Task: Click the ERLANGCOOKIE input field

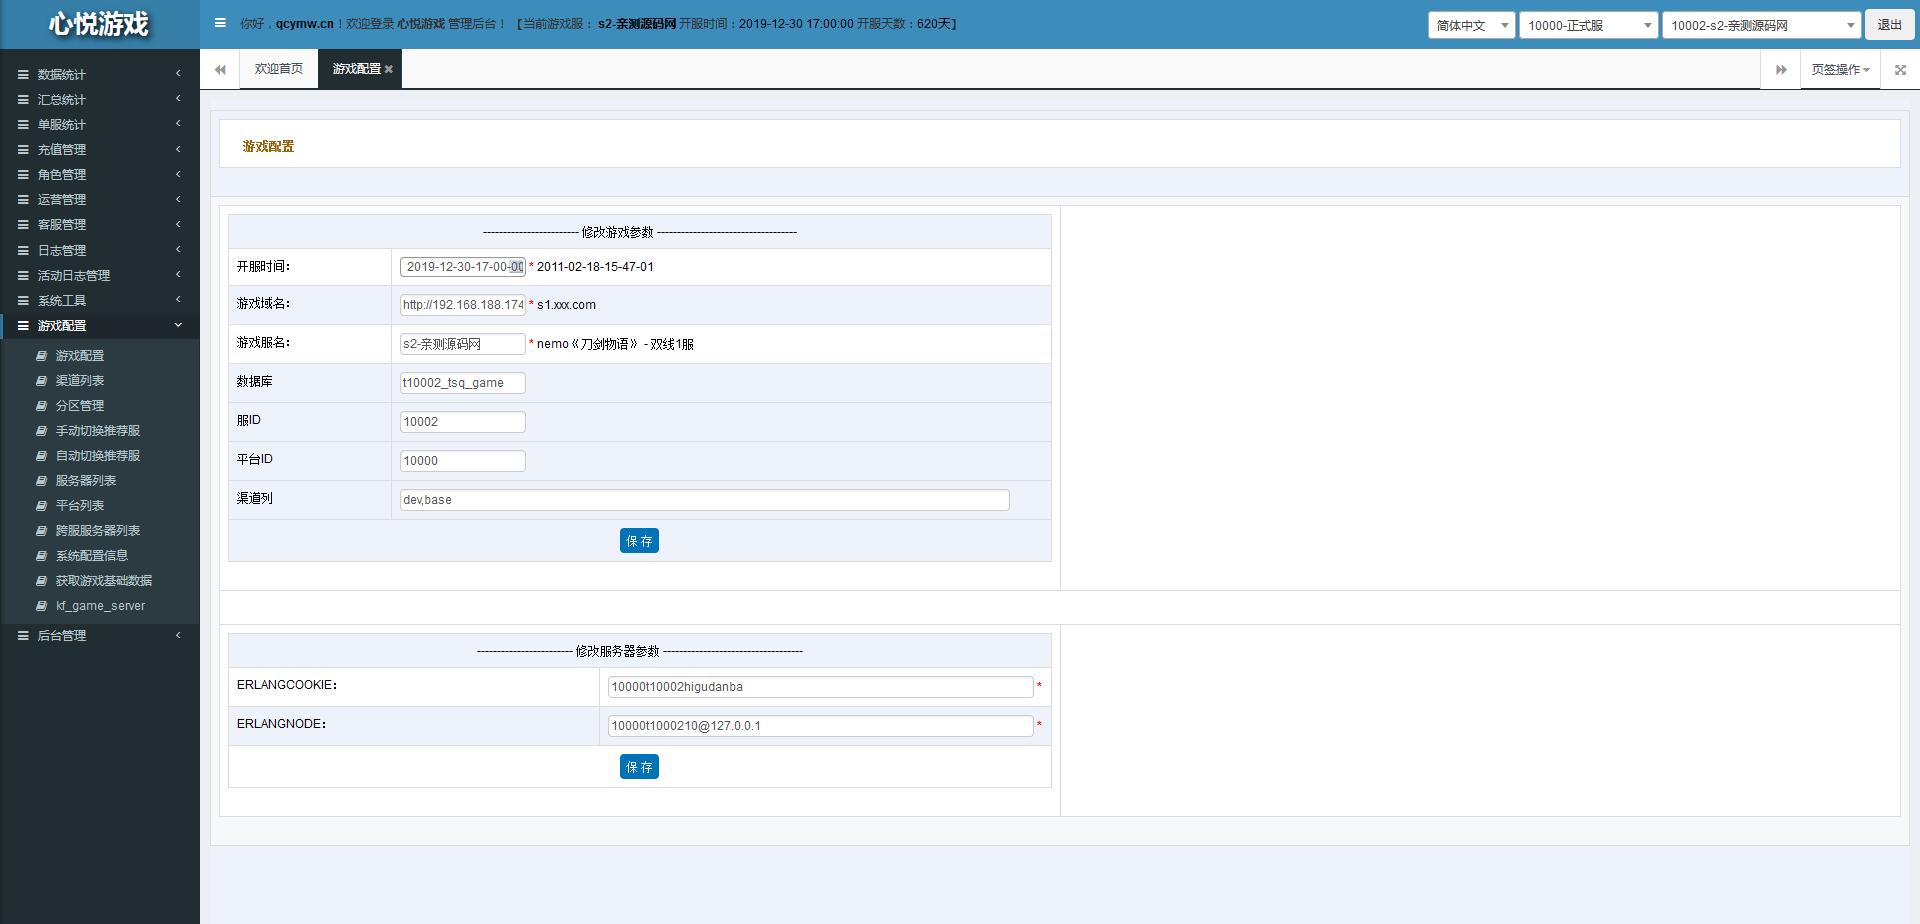Action: pos(820,687)
